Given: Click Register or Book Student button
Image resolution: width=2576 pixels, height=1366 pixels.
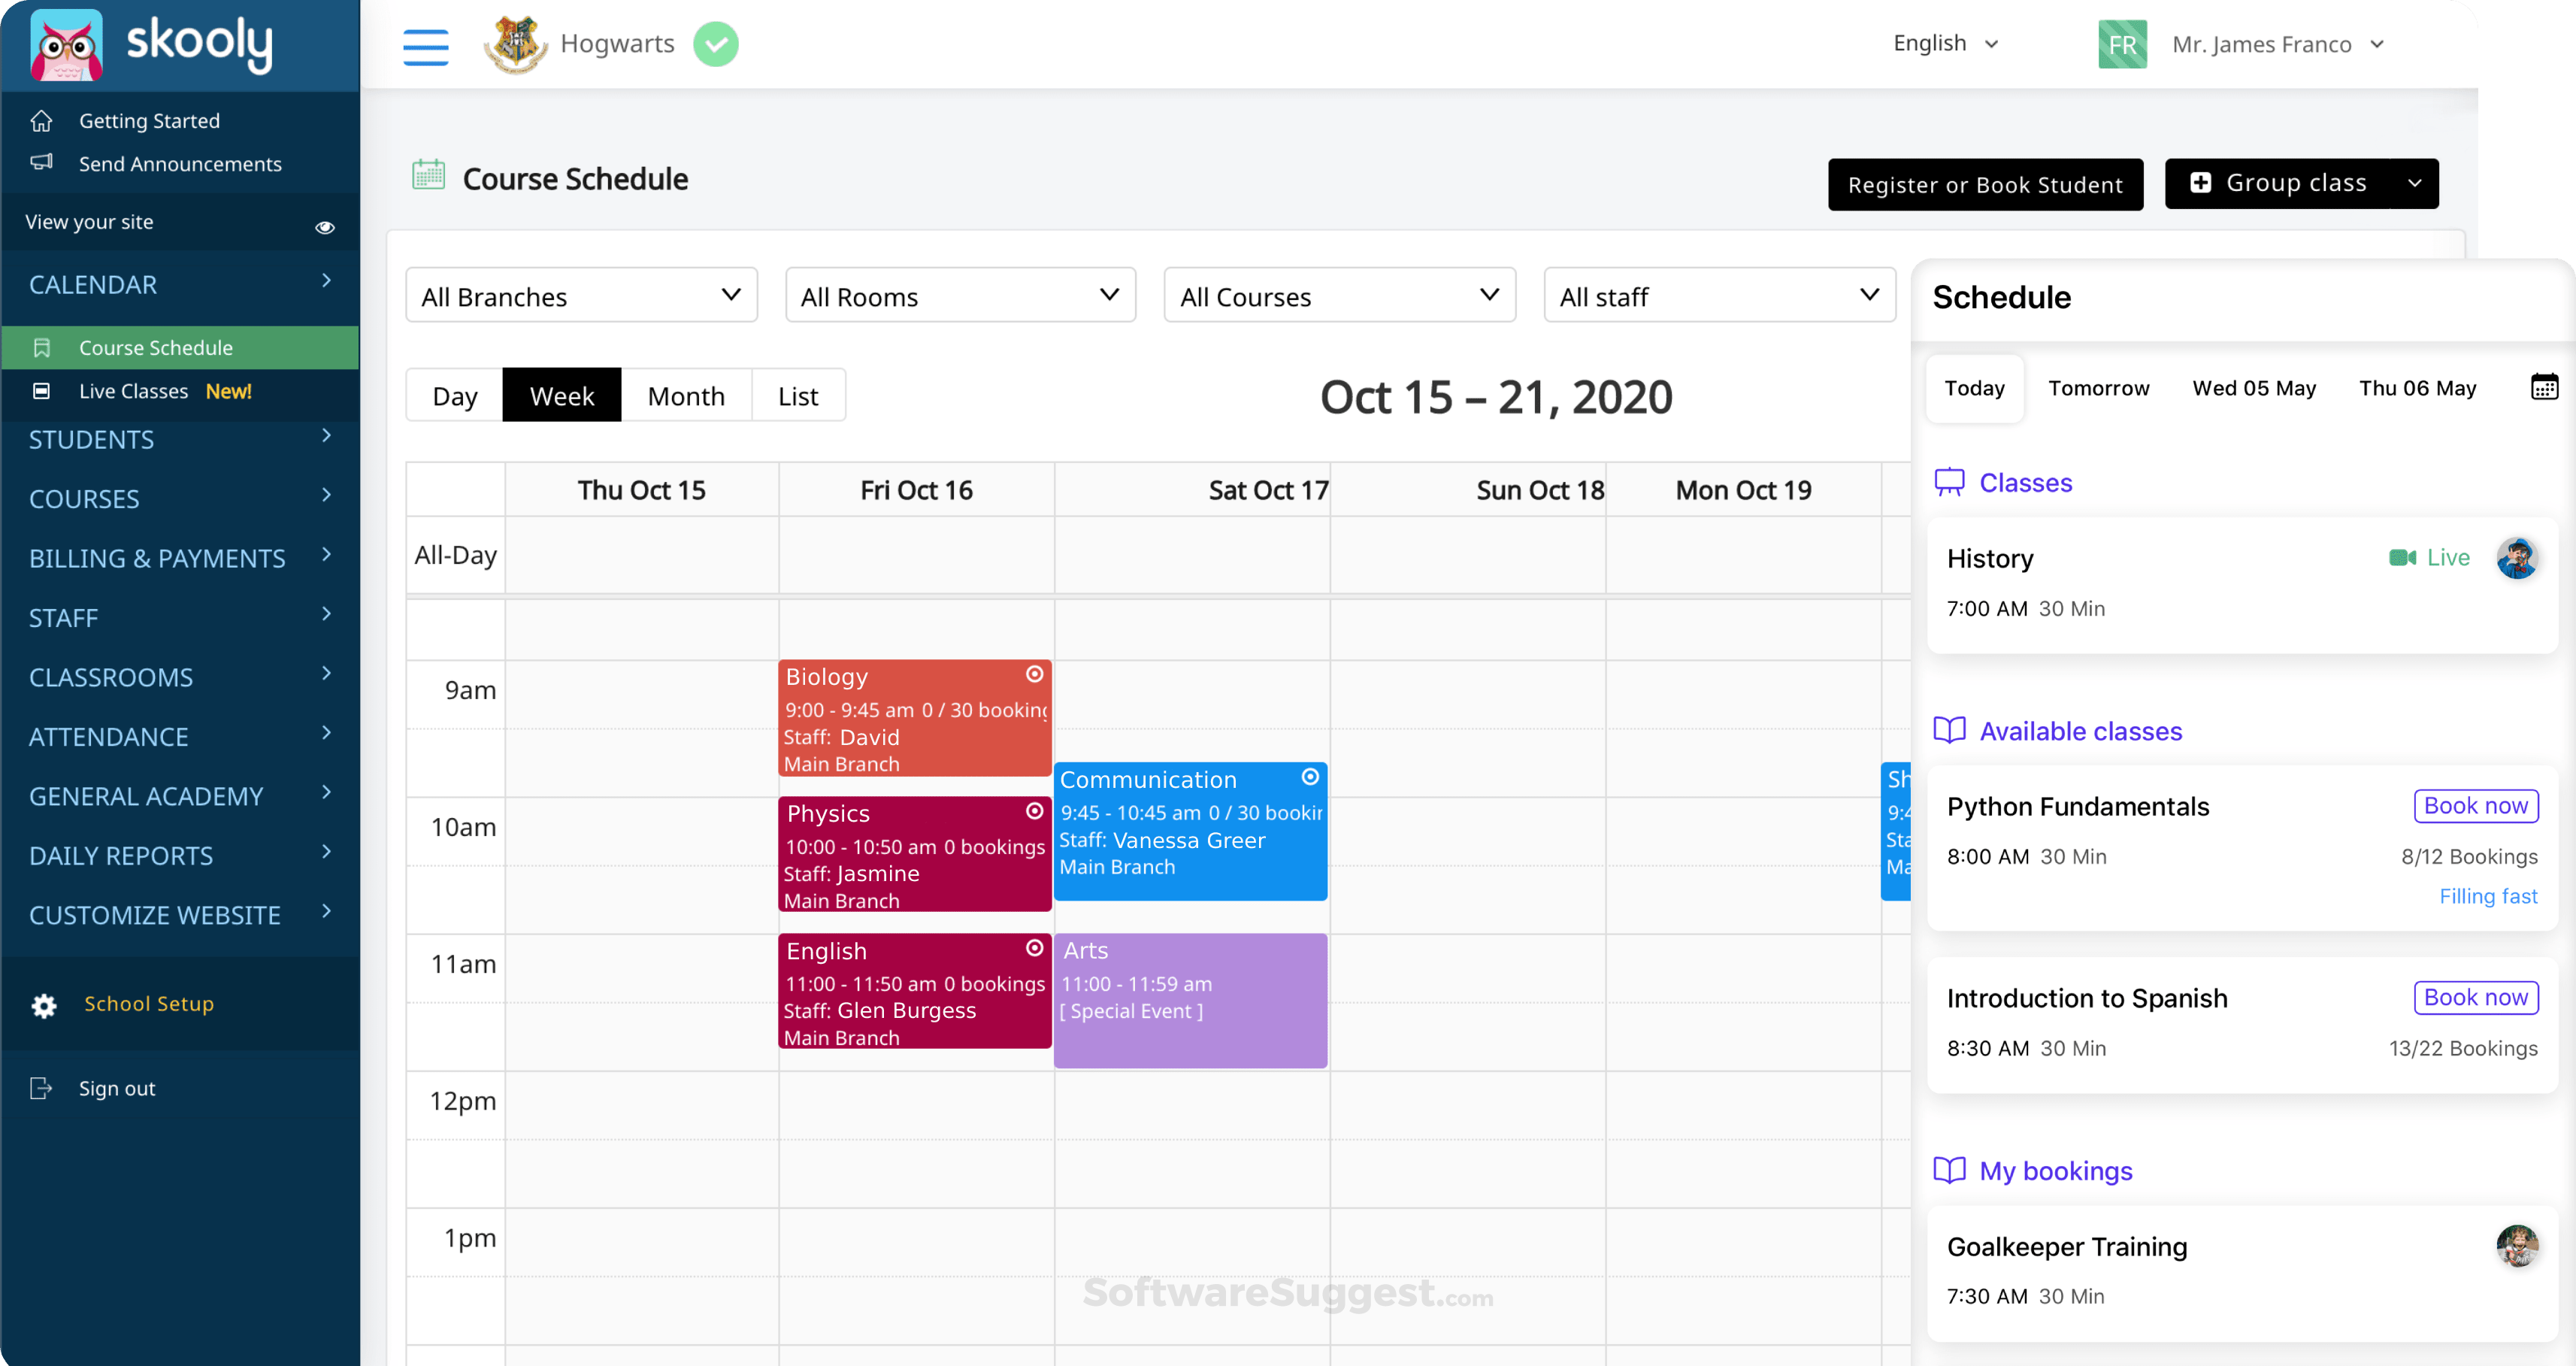Looking at the screenshot, I should pyautogui.click(x=1985, y=185).
